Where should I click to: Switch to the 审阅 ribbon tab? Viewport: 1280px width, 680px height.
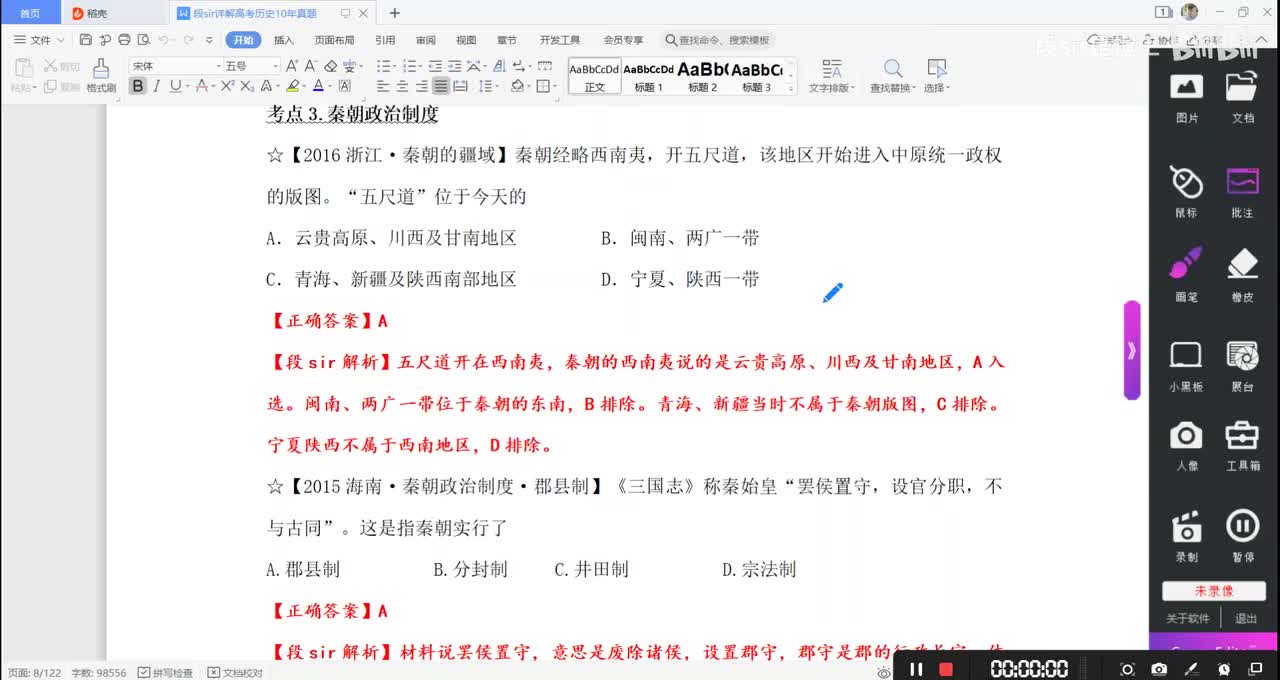[426, 40]
